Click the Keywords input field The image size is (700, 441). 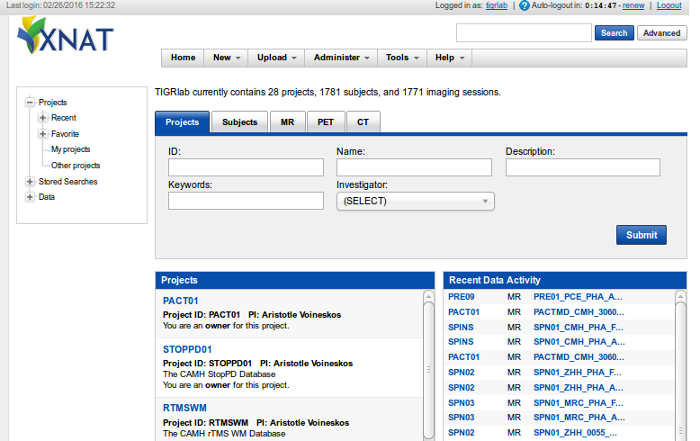pos(246,201)
